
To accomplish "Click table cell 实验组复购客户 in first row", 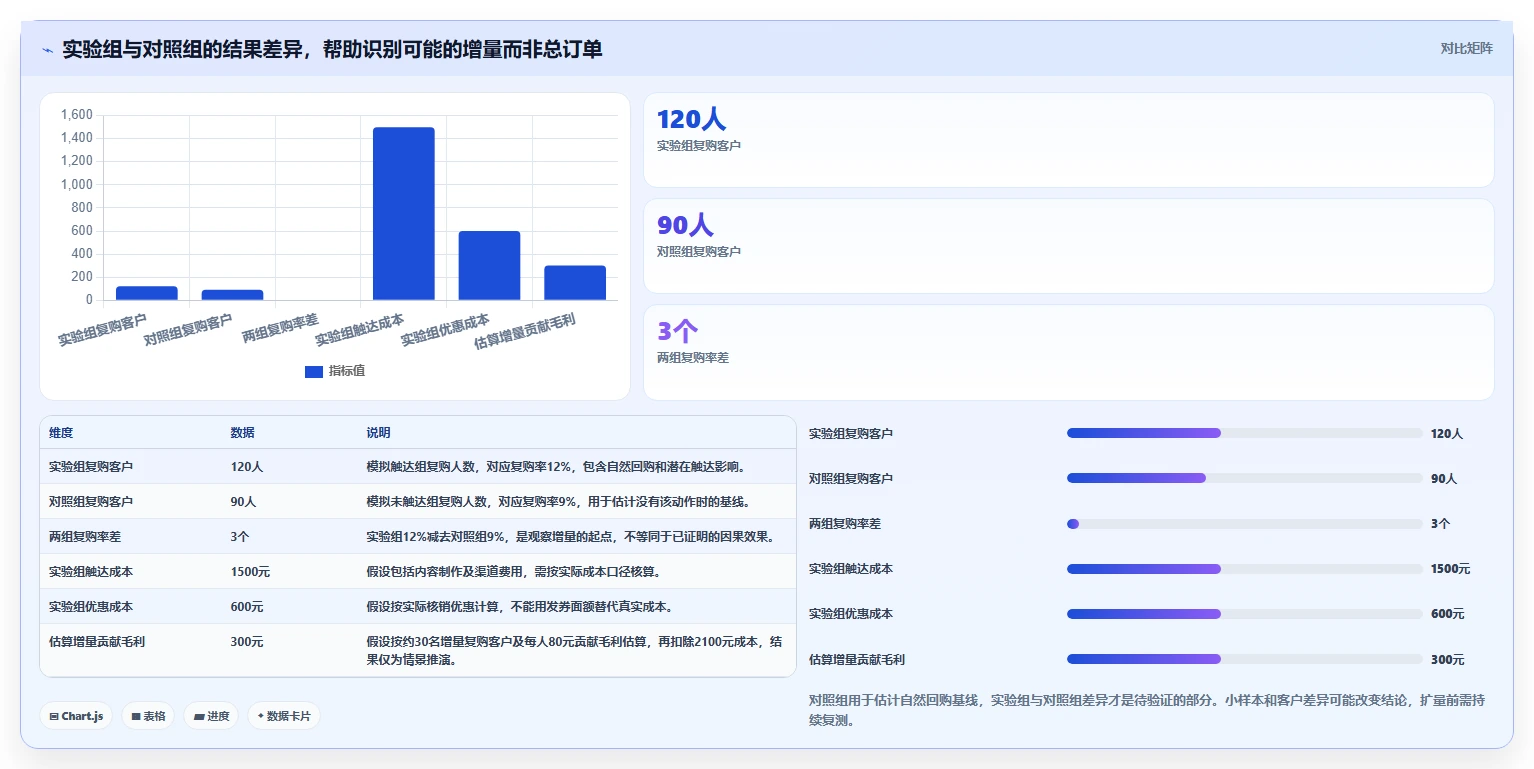I will point(91,467).
